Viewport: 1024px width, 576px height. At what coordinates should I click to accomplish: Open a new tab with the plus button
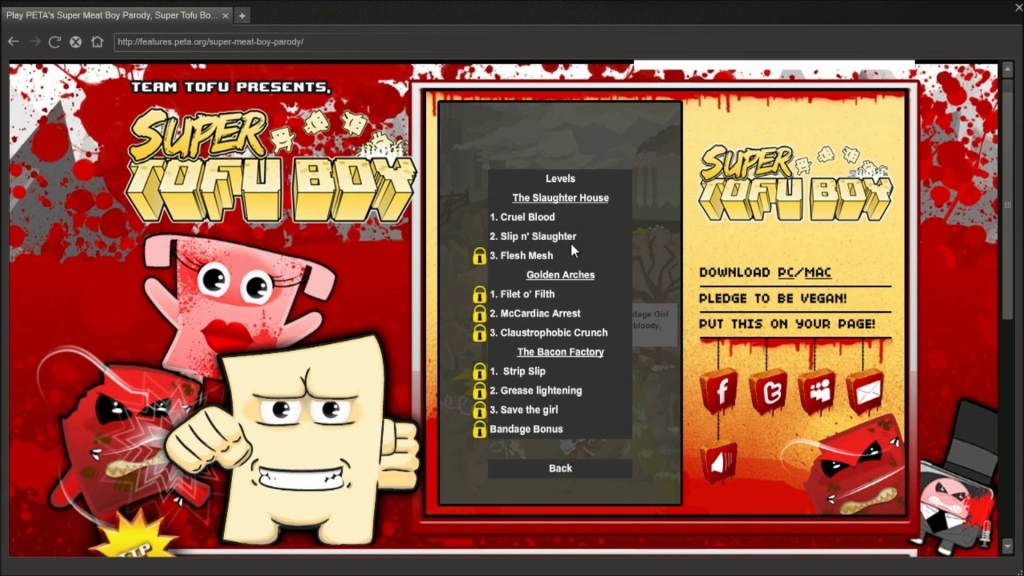tap(242, 15)
